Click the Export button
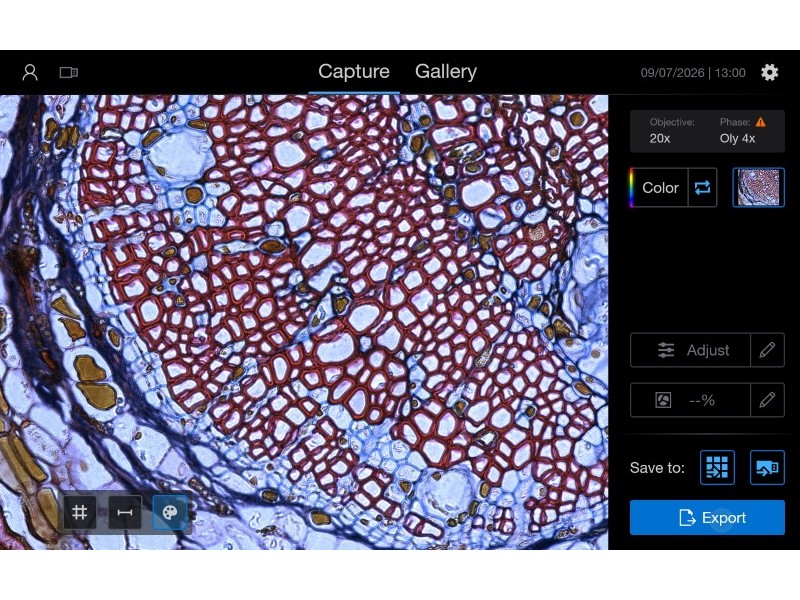 tap(707, 517)
